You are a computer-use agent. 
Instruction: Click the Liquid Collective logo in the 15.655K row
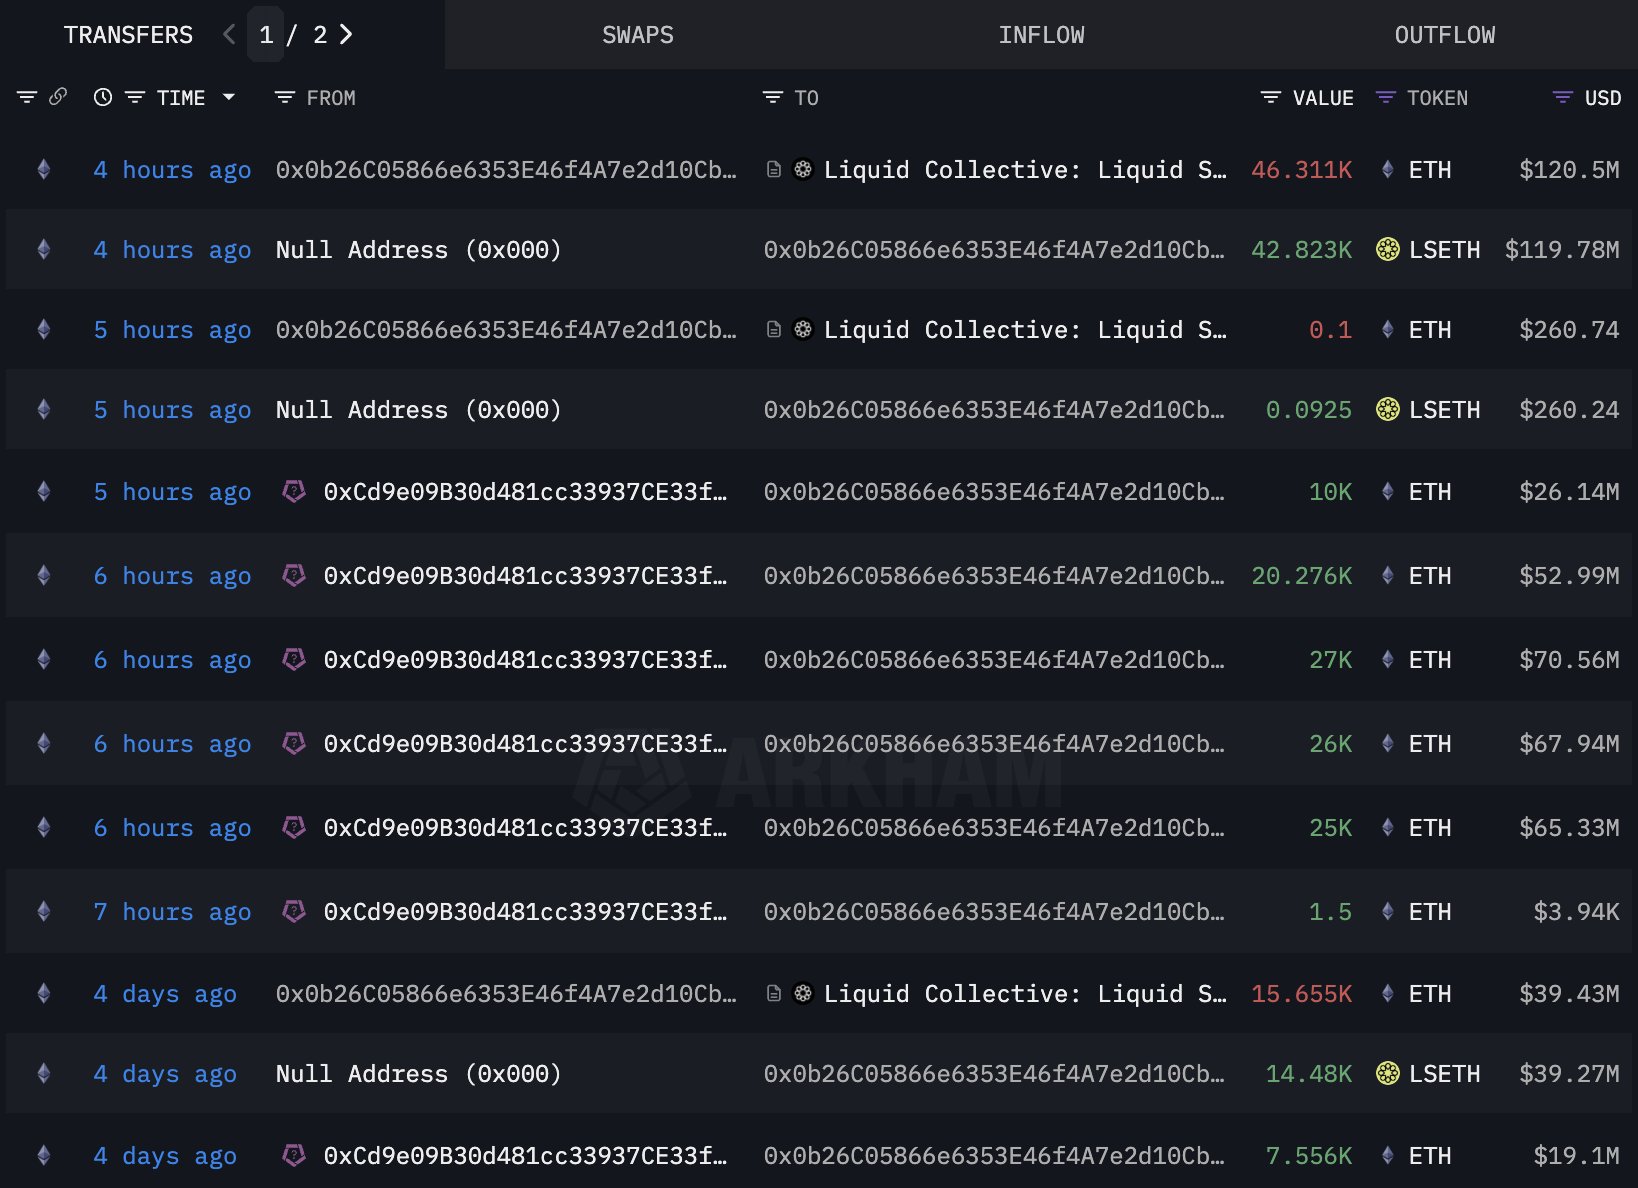(x=803, y=994)
